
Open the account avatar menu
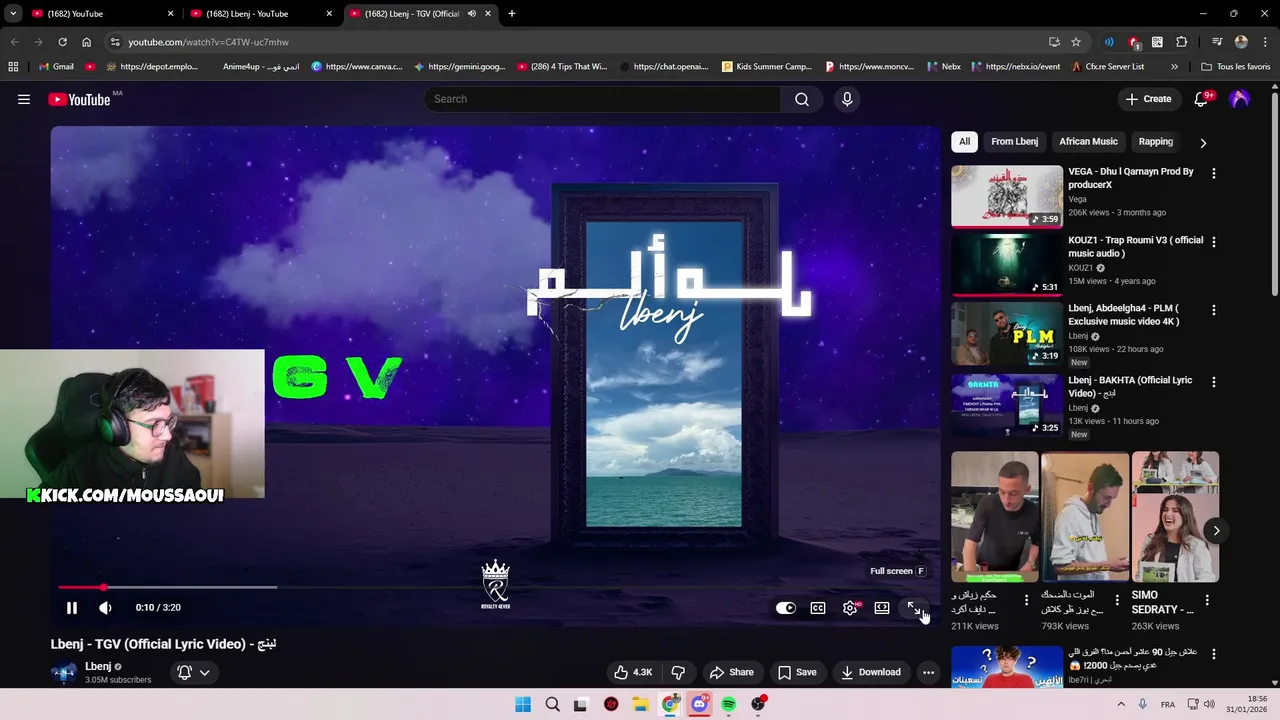pos(1240,99)
